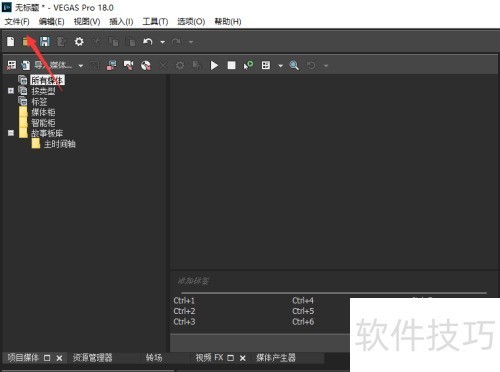Viewport: 500px width, 372px height.
Task: Switch to the 媒体产生器 tab
Action: 276,358
